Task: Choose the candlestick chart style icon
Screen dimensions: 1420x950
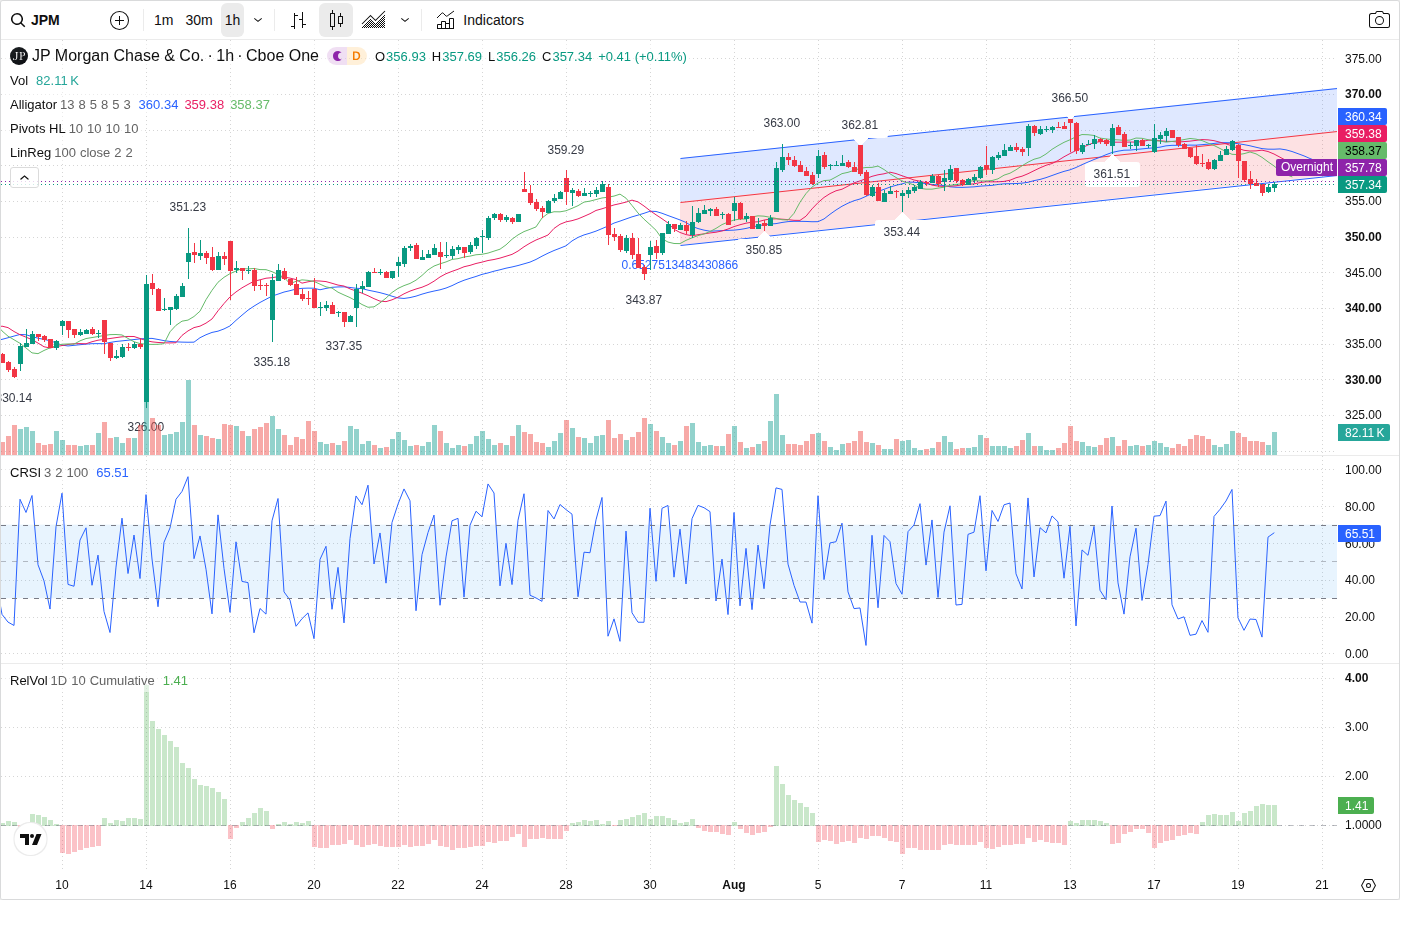Action: (x=336, y=20)
